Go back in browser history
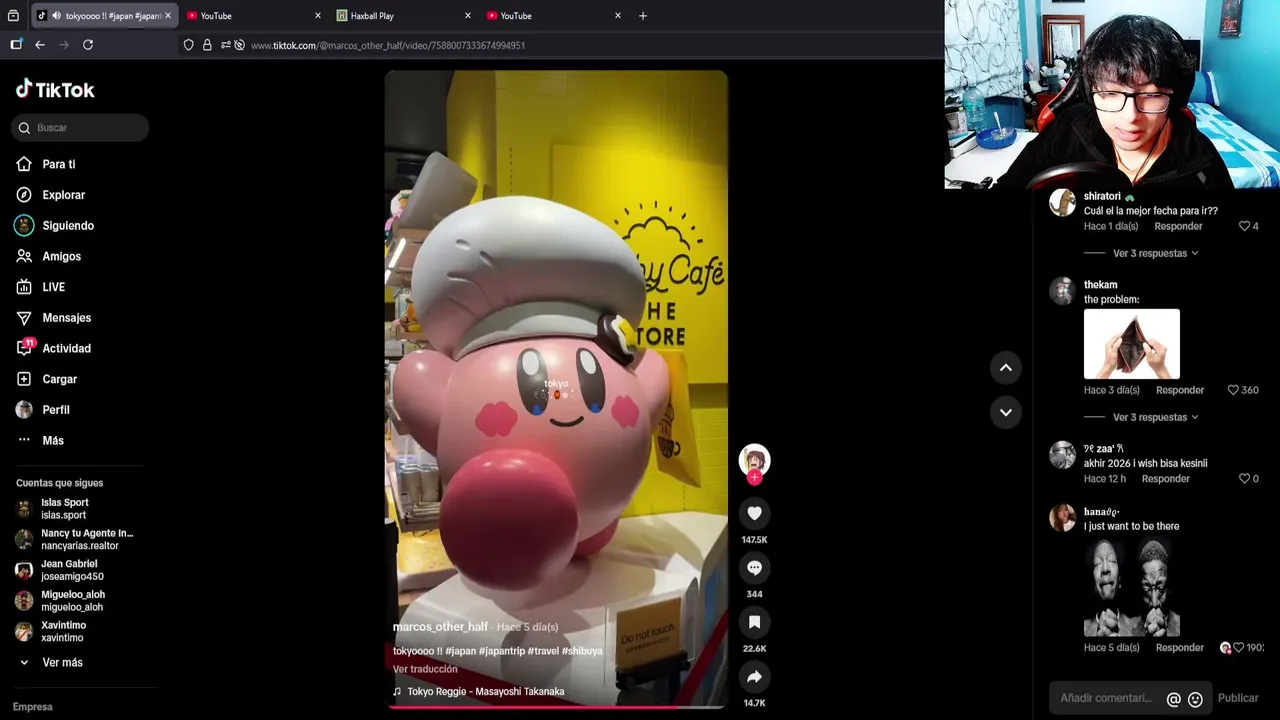 tap(40, 45)
